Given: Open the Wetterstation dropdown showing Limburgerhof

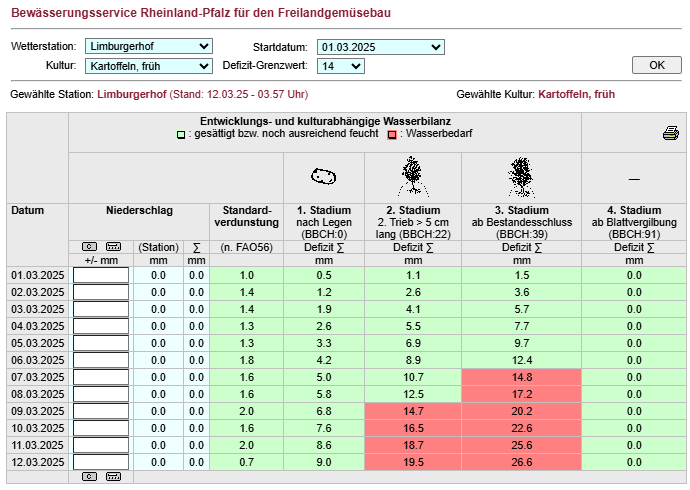Looking at the screenshot, I should coord(149,46).
